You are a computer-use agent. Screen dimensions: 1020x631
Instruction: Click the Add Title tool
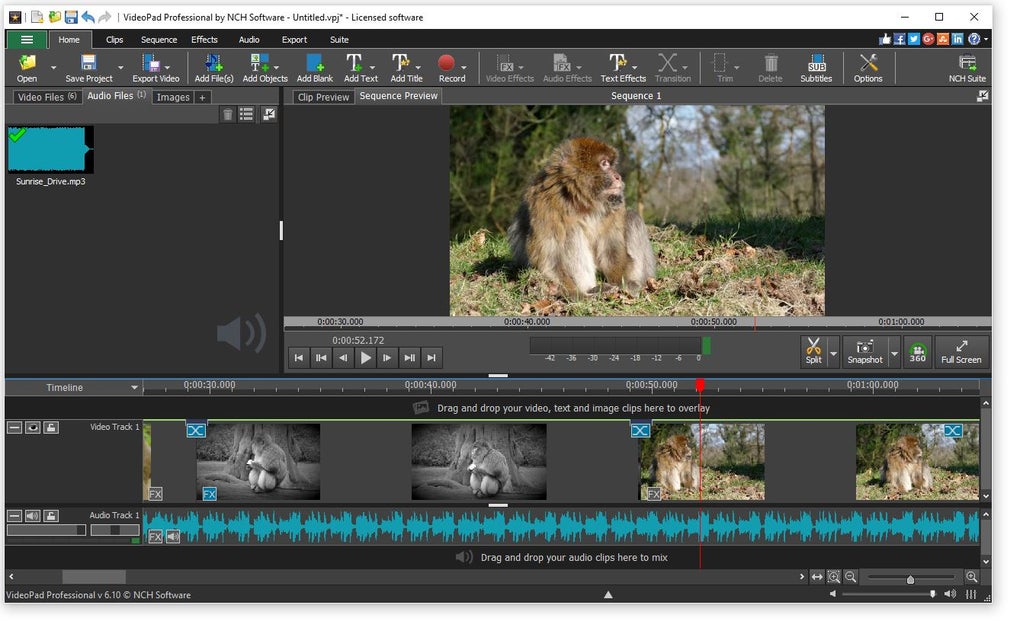[401, 68]
